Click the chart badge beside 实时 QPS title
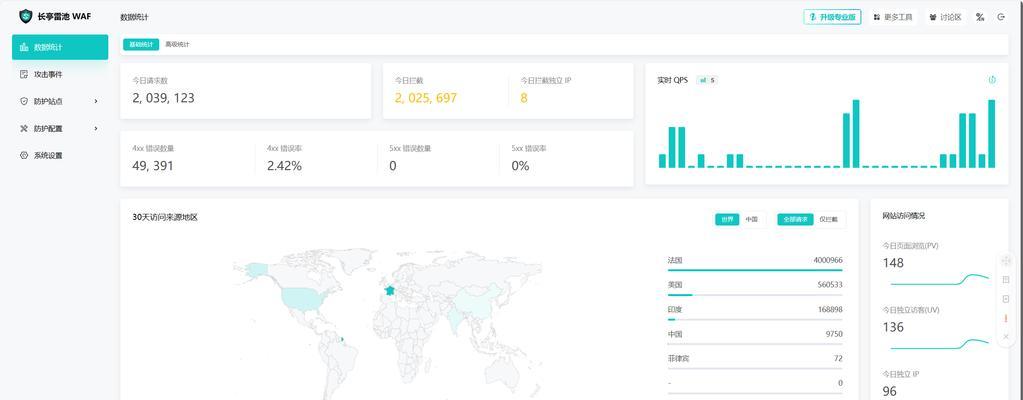 [707, 80]
